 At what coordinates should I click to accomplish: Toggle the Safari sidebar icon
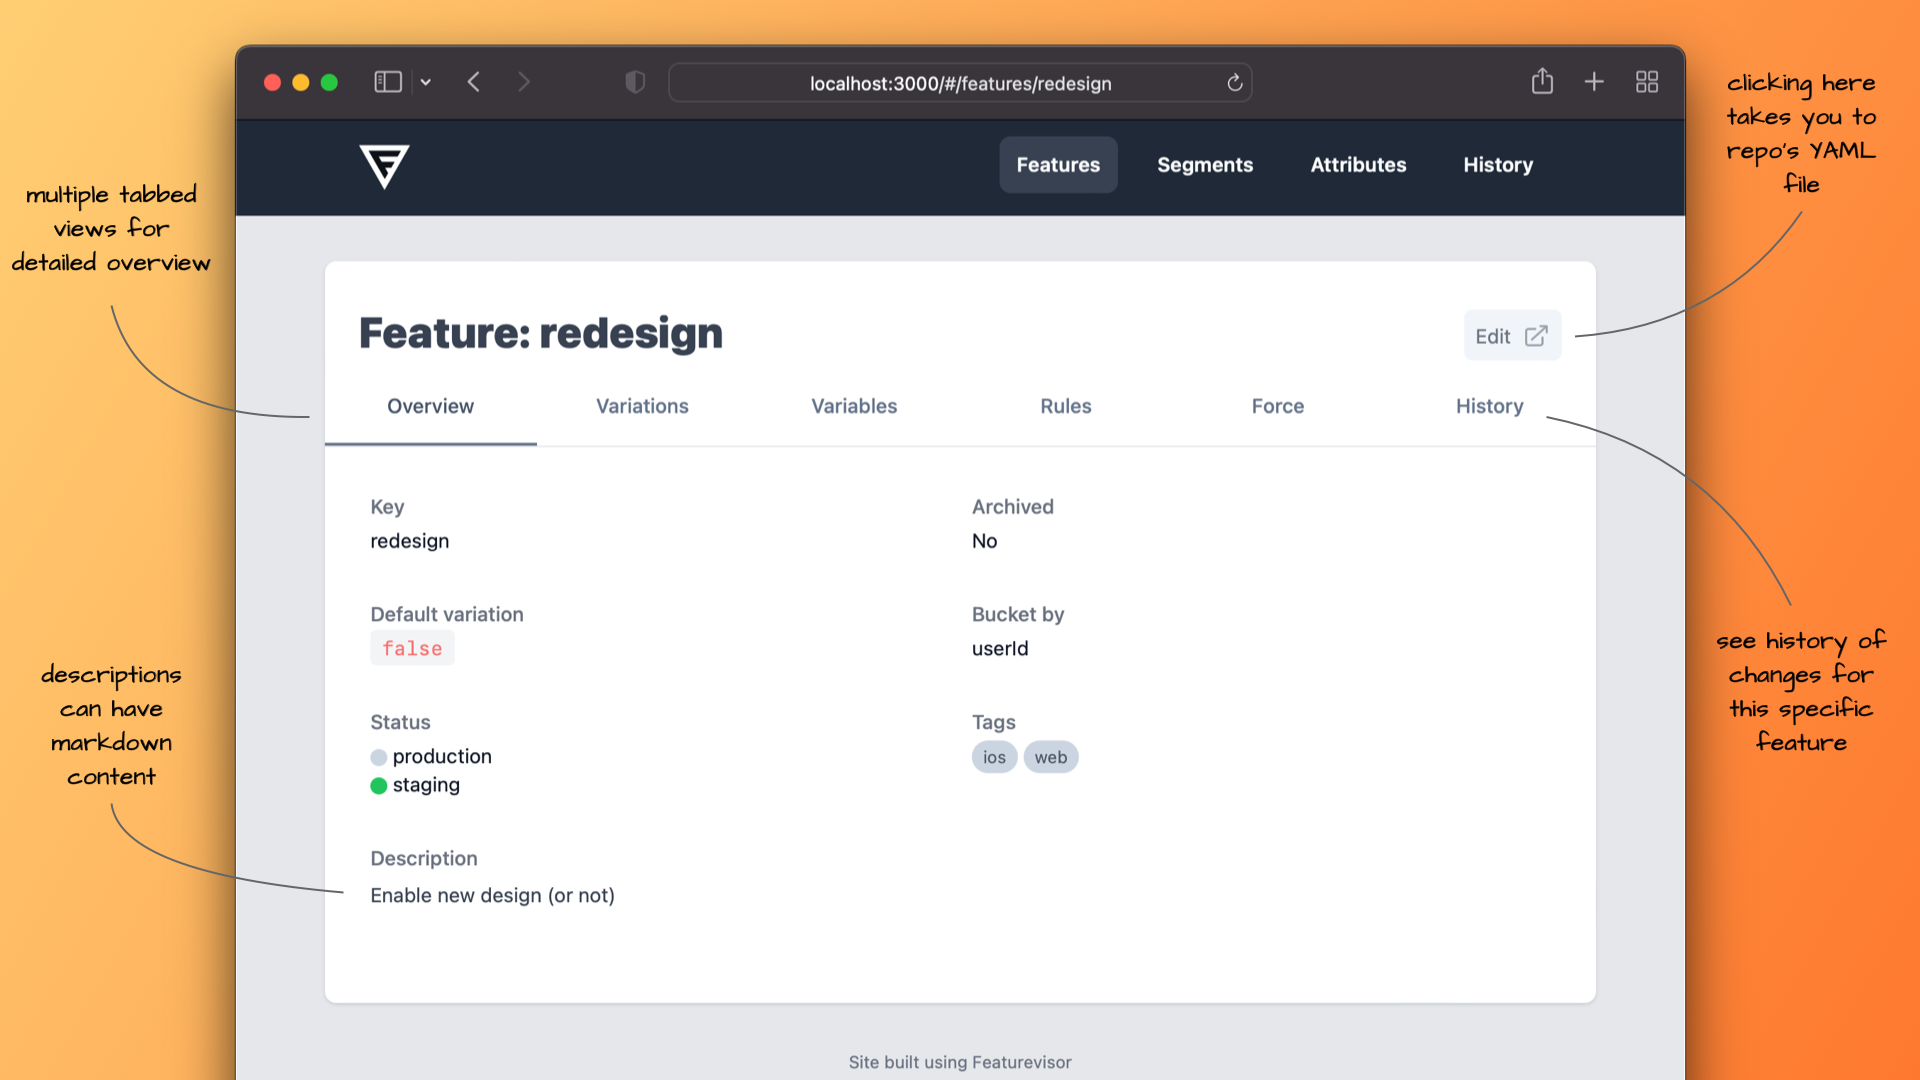pyautogui.click(x=388, y=82)
